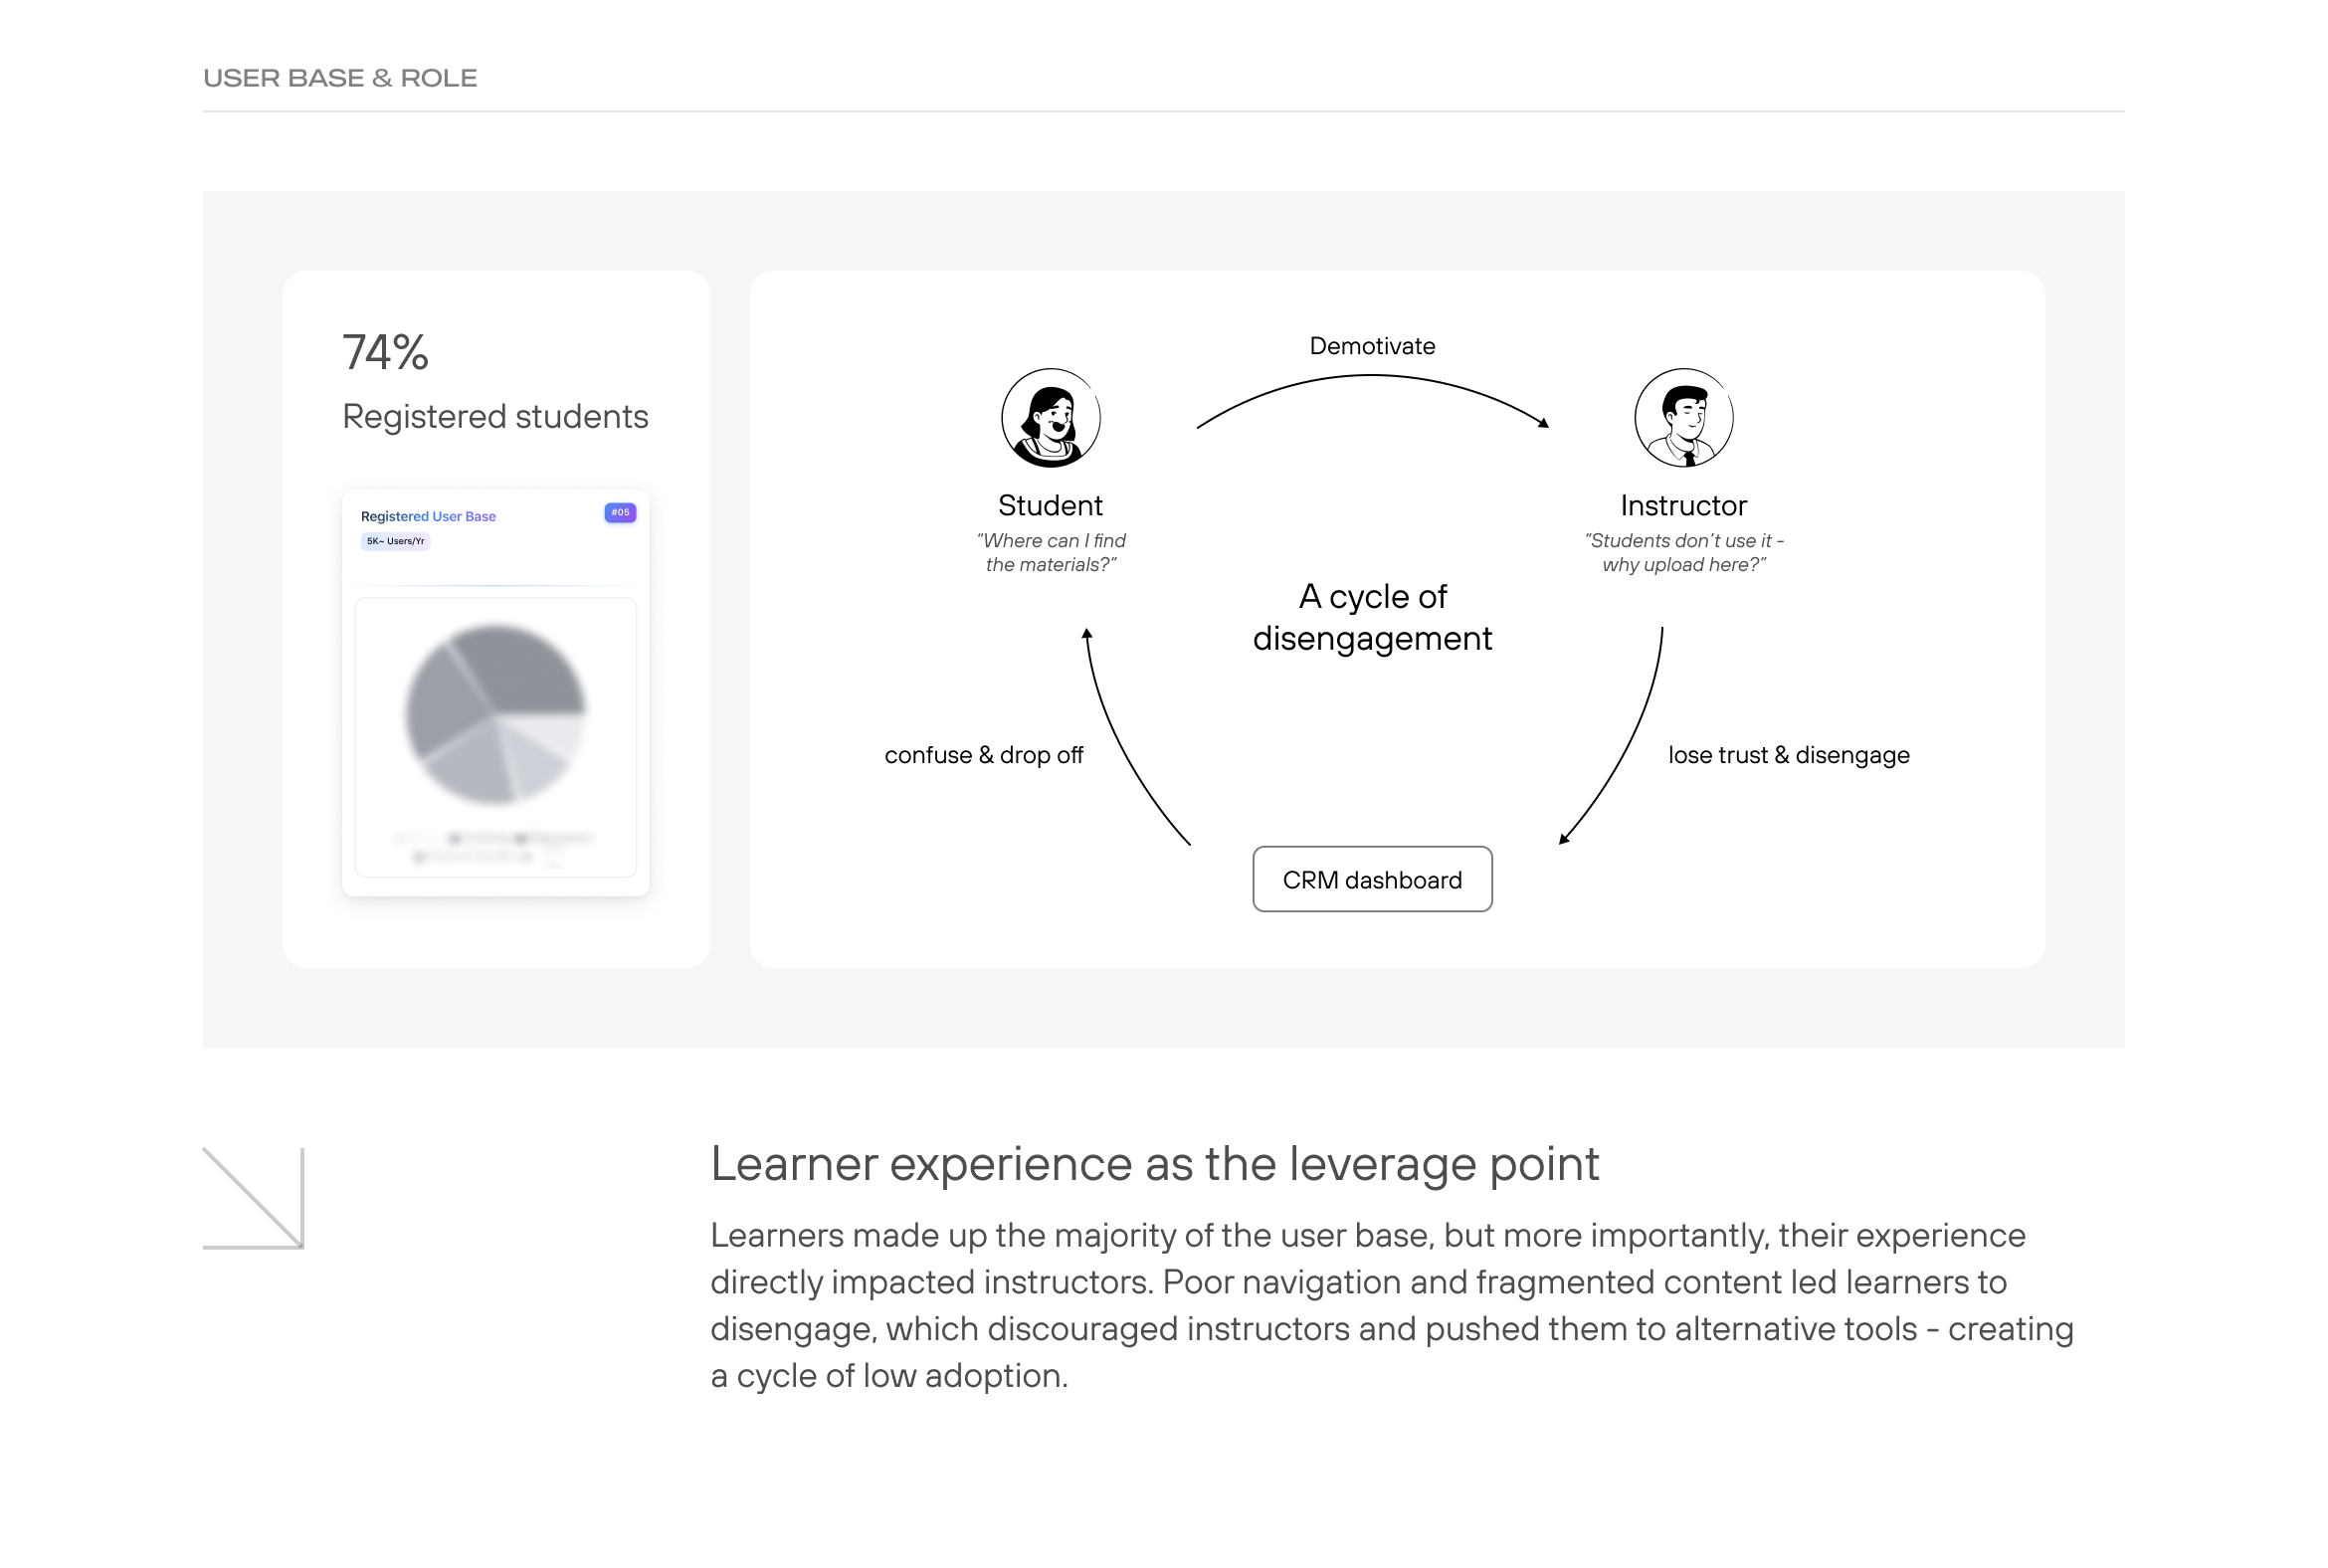Click the 74% statistic
The height and width of the screenshot is (1568, 2328).
tap(385, 353)
